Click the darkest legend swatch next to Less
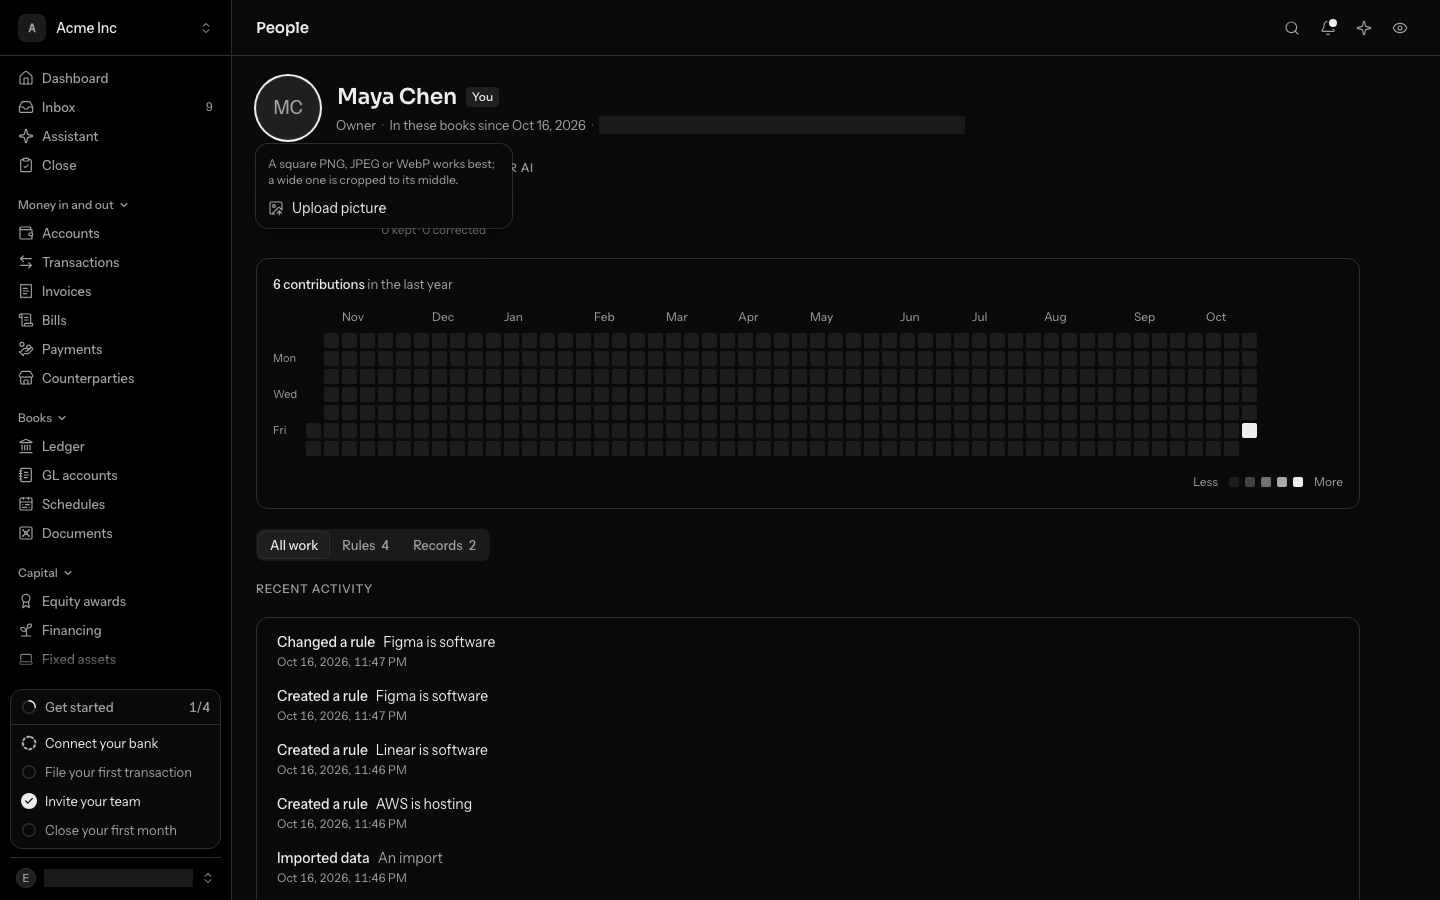This screenshot has height=900, width=1440. coord(1234,482)
